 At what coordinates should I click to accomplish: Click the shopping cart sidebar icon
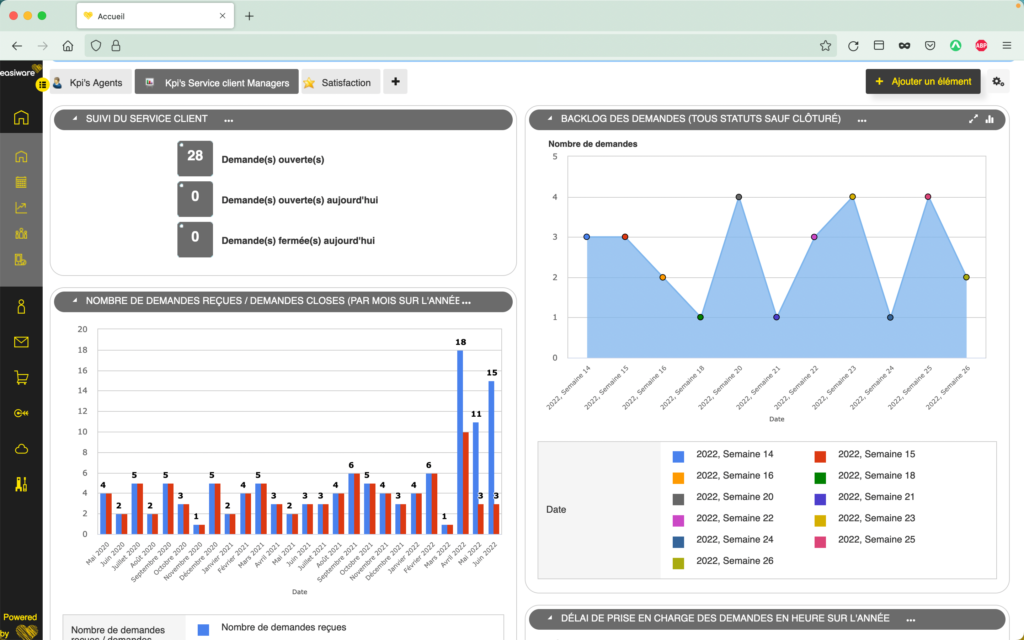pos(21,377)
